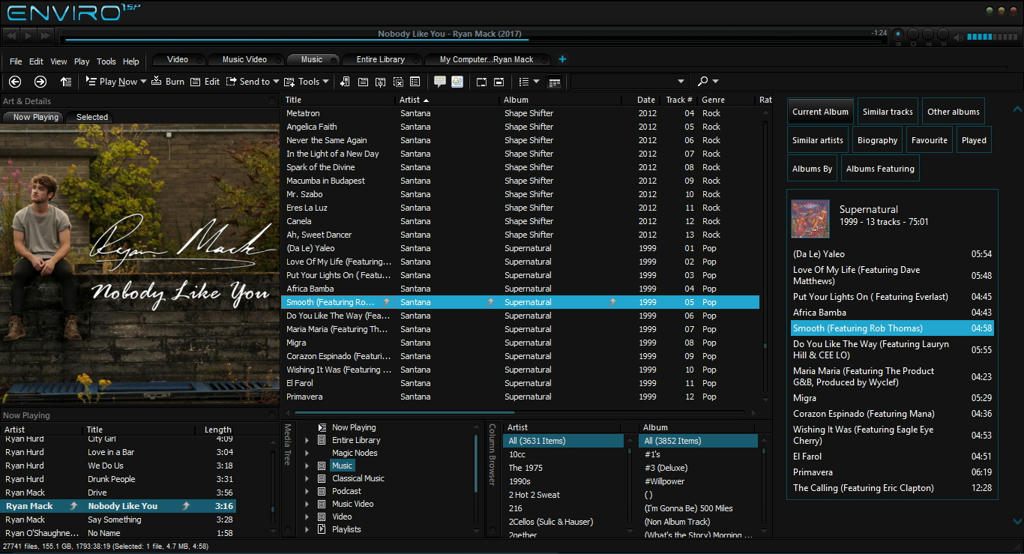The width and height of the screenshot is (1024, 554).
Task: Click the top-panel layout icon
Action: click(x=481, y=82)
